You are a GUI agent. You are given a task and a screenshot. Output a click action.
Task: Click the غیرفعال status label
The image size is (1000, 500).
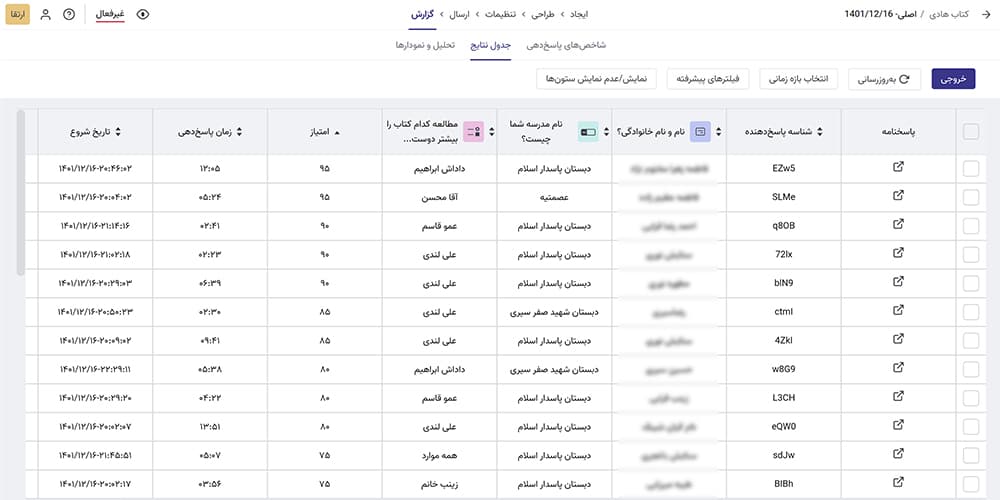(x=110, y=15)
